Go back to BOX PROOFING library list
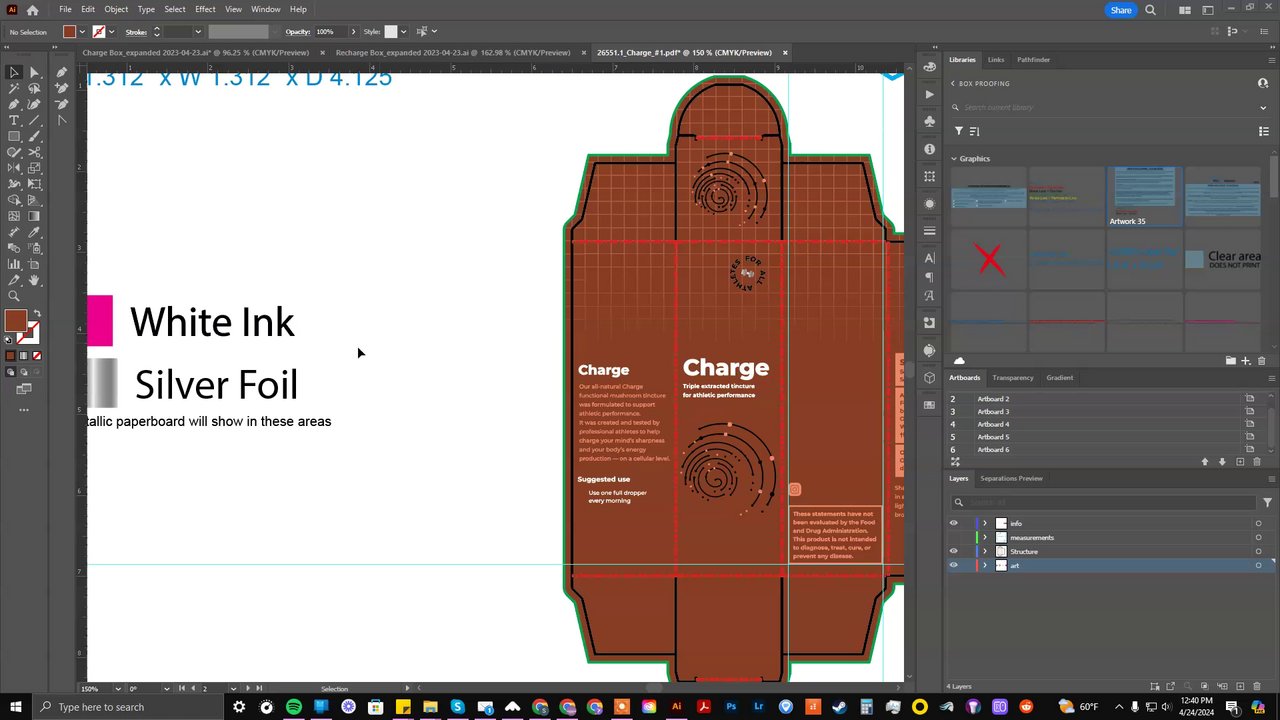 (x=953, y=83)
